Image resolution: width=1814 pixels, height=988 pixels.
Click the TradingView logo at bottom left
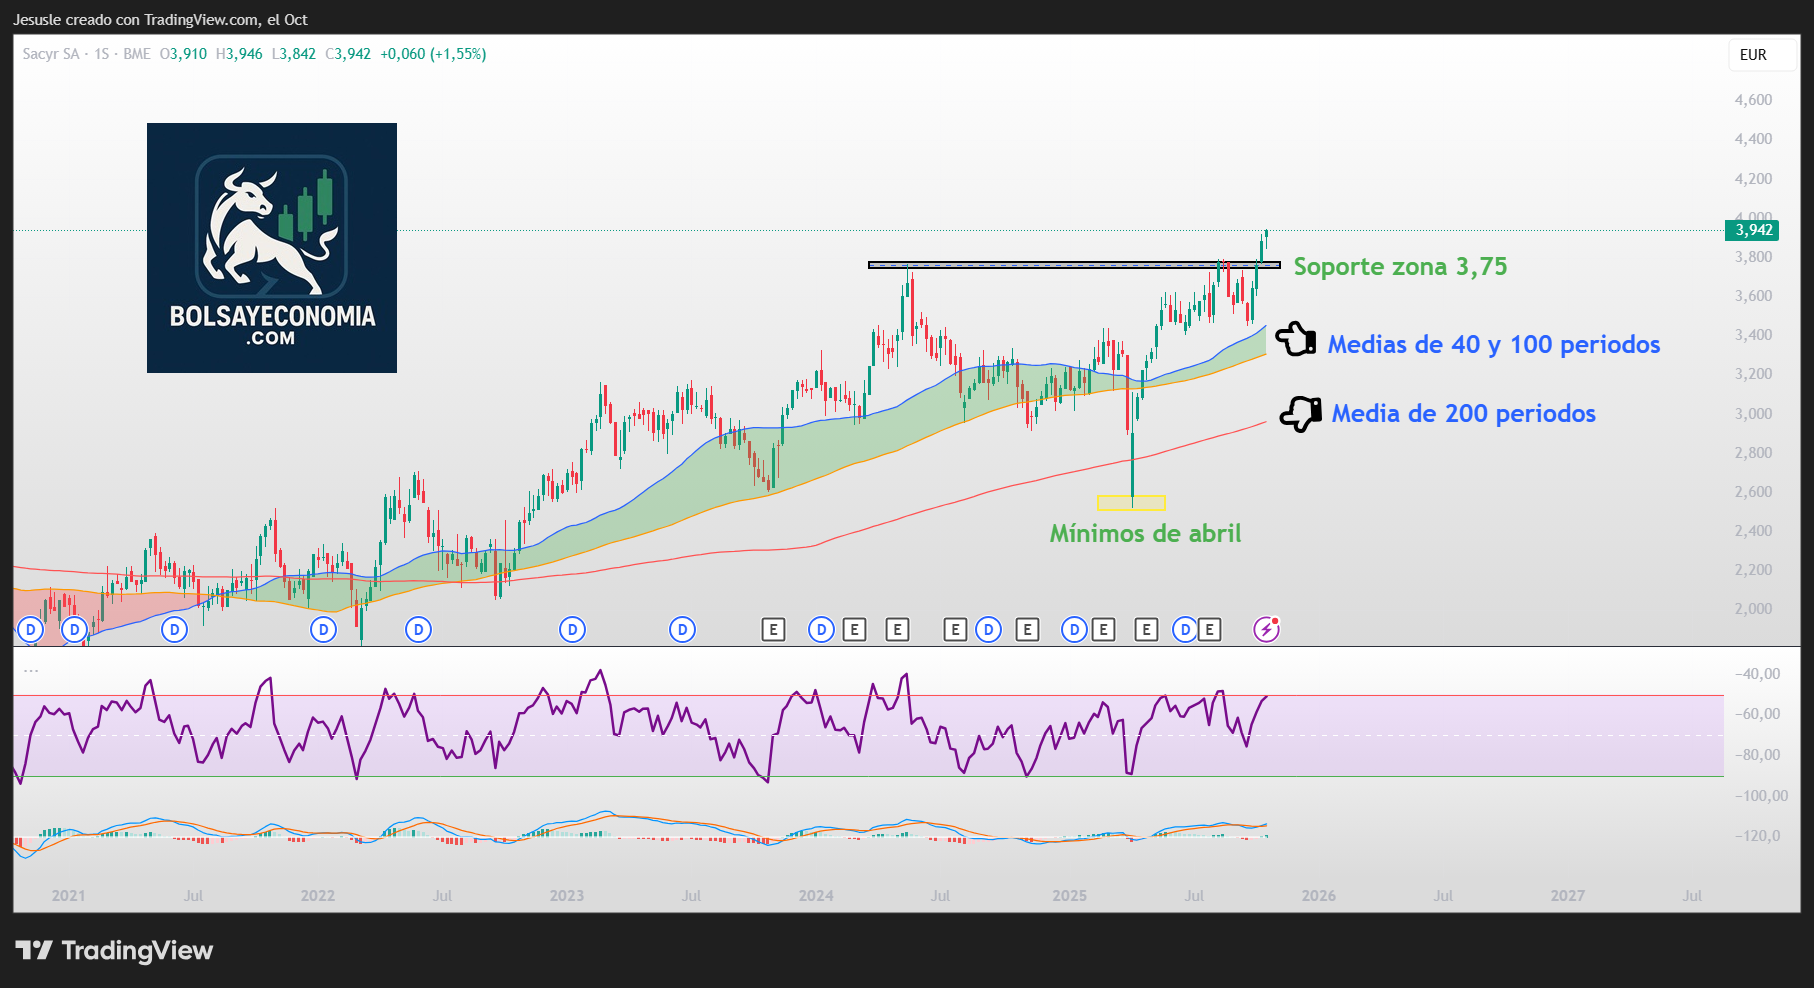tap(114, 950)
